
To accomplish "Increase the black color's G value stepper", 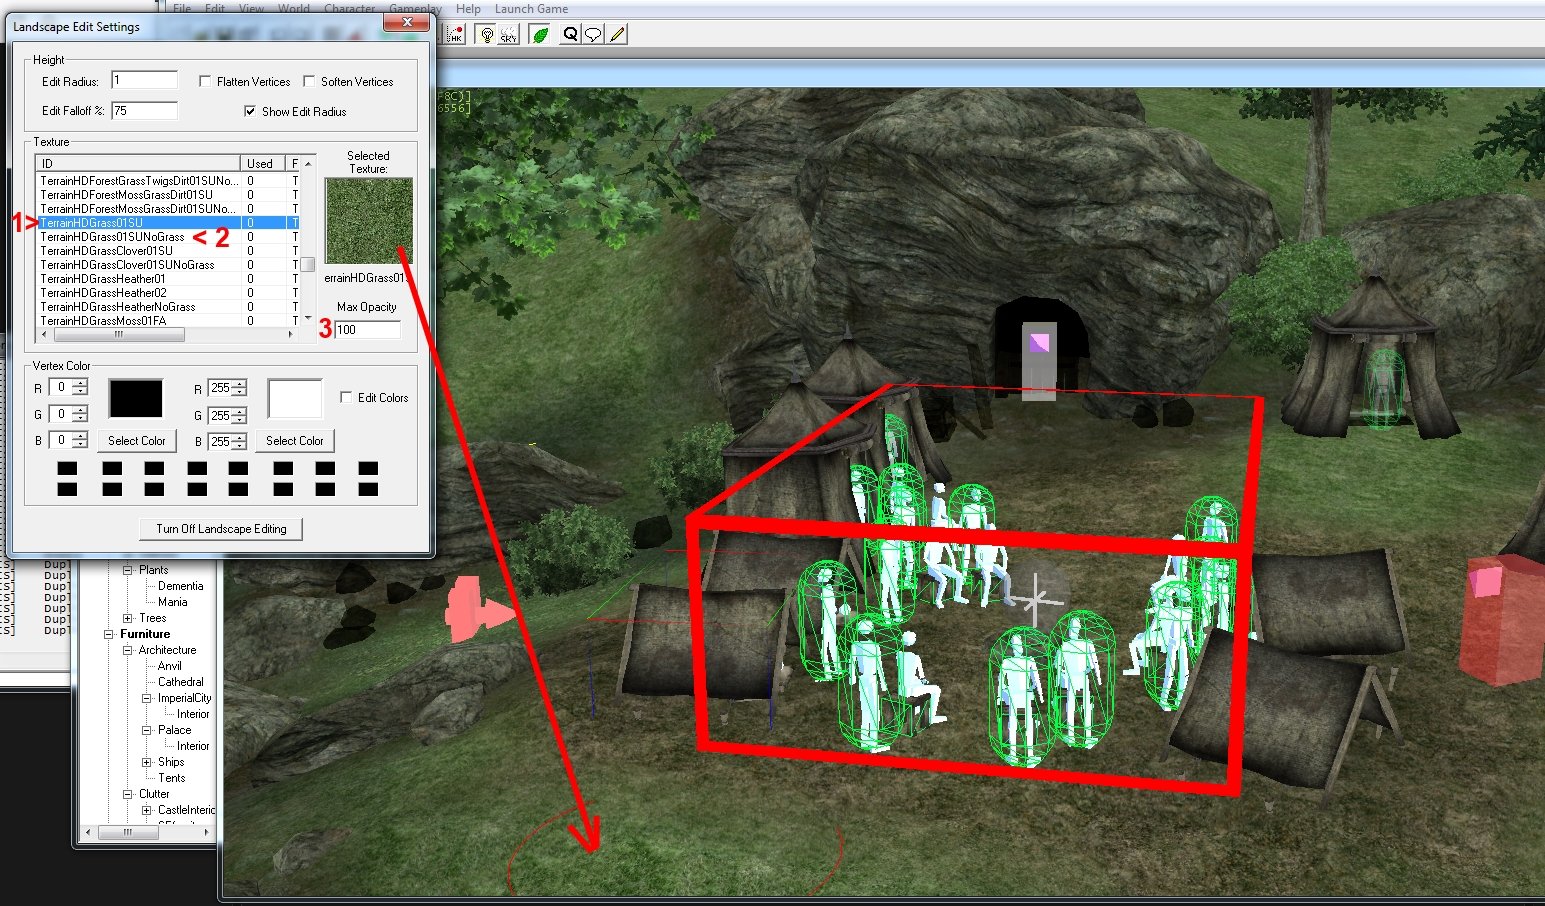I will [80, 410].
